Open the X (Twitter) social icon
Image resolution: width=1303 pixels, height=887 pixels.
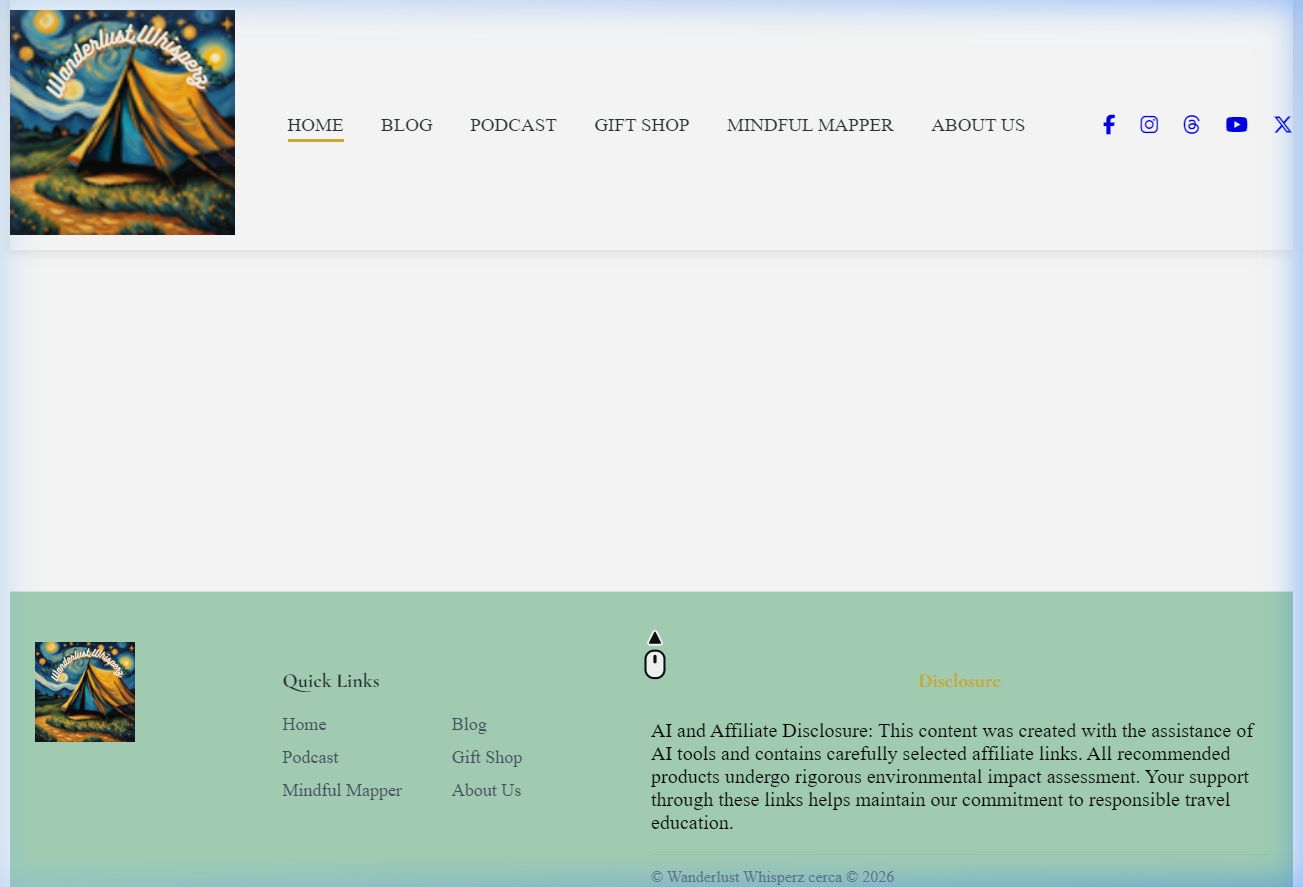[x=1282, y=125]
